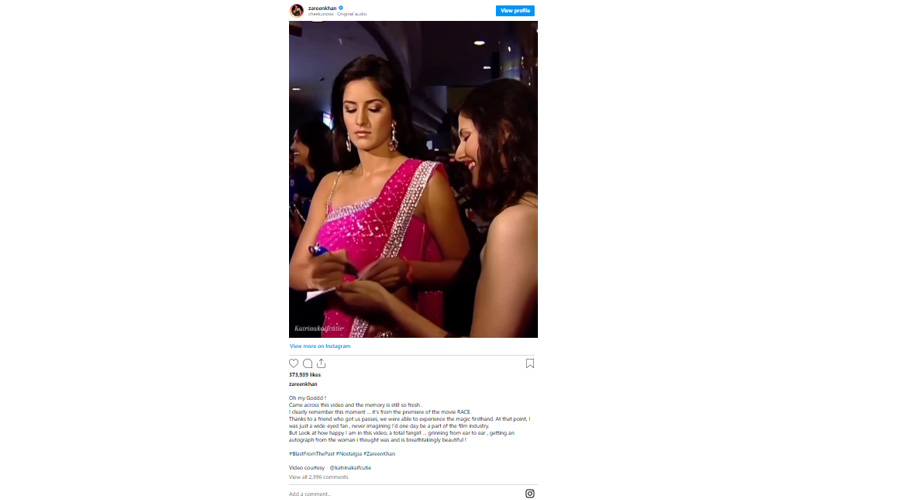This screenshot has width=900, height=500.
Task: Click the View profile button
Action: click(x=515, y=10)
